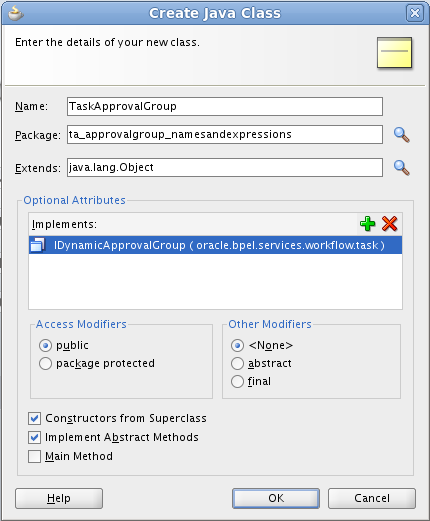Focus the Name field containing TaskApprovalGroup
The height and width of the screenshot is (521, 430).
click(225, 106)
